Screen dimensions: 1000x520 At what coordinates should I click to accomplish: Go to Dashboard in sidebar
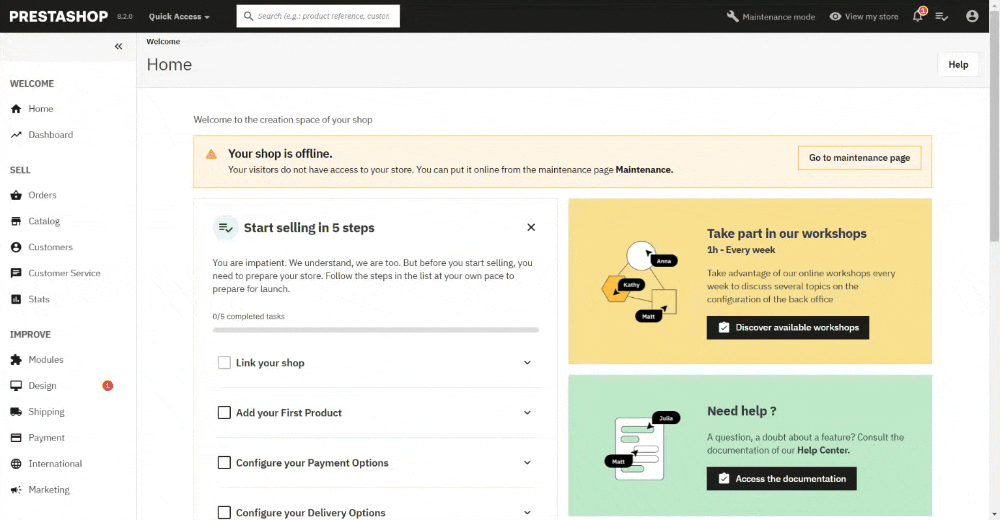pos(50,135)
